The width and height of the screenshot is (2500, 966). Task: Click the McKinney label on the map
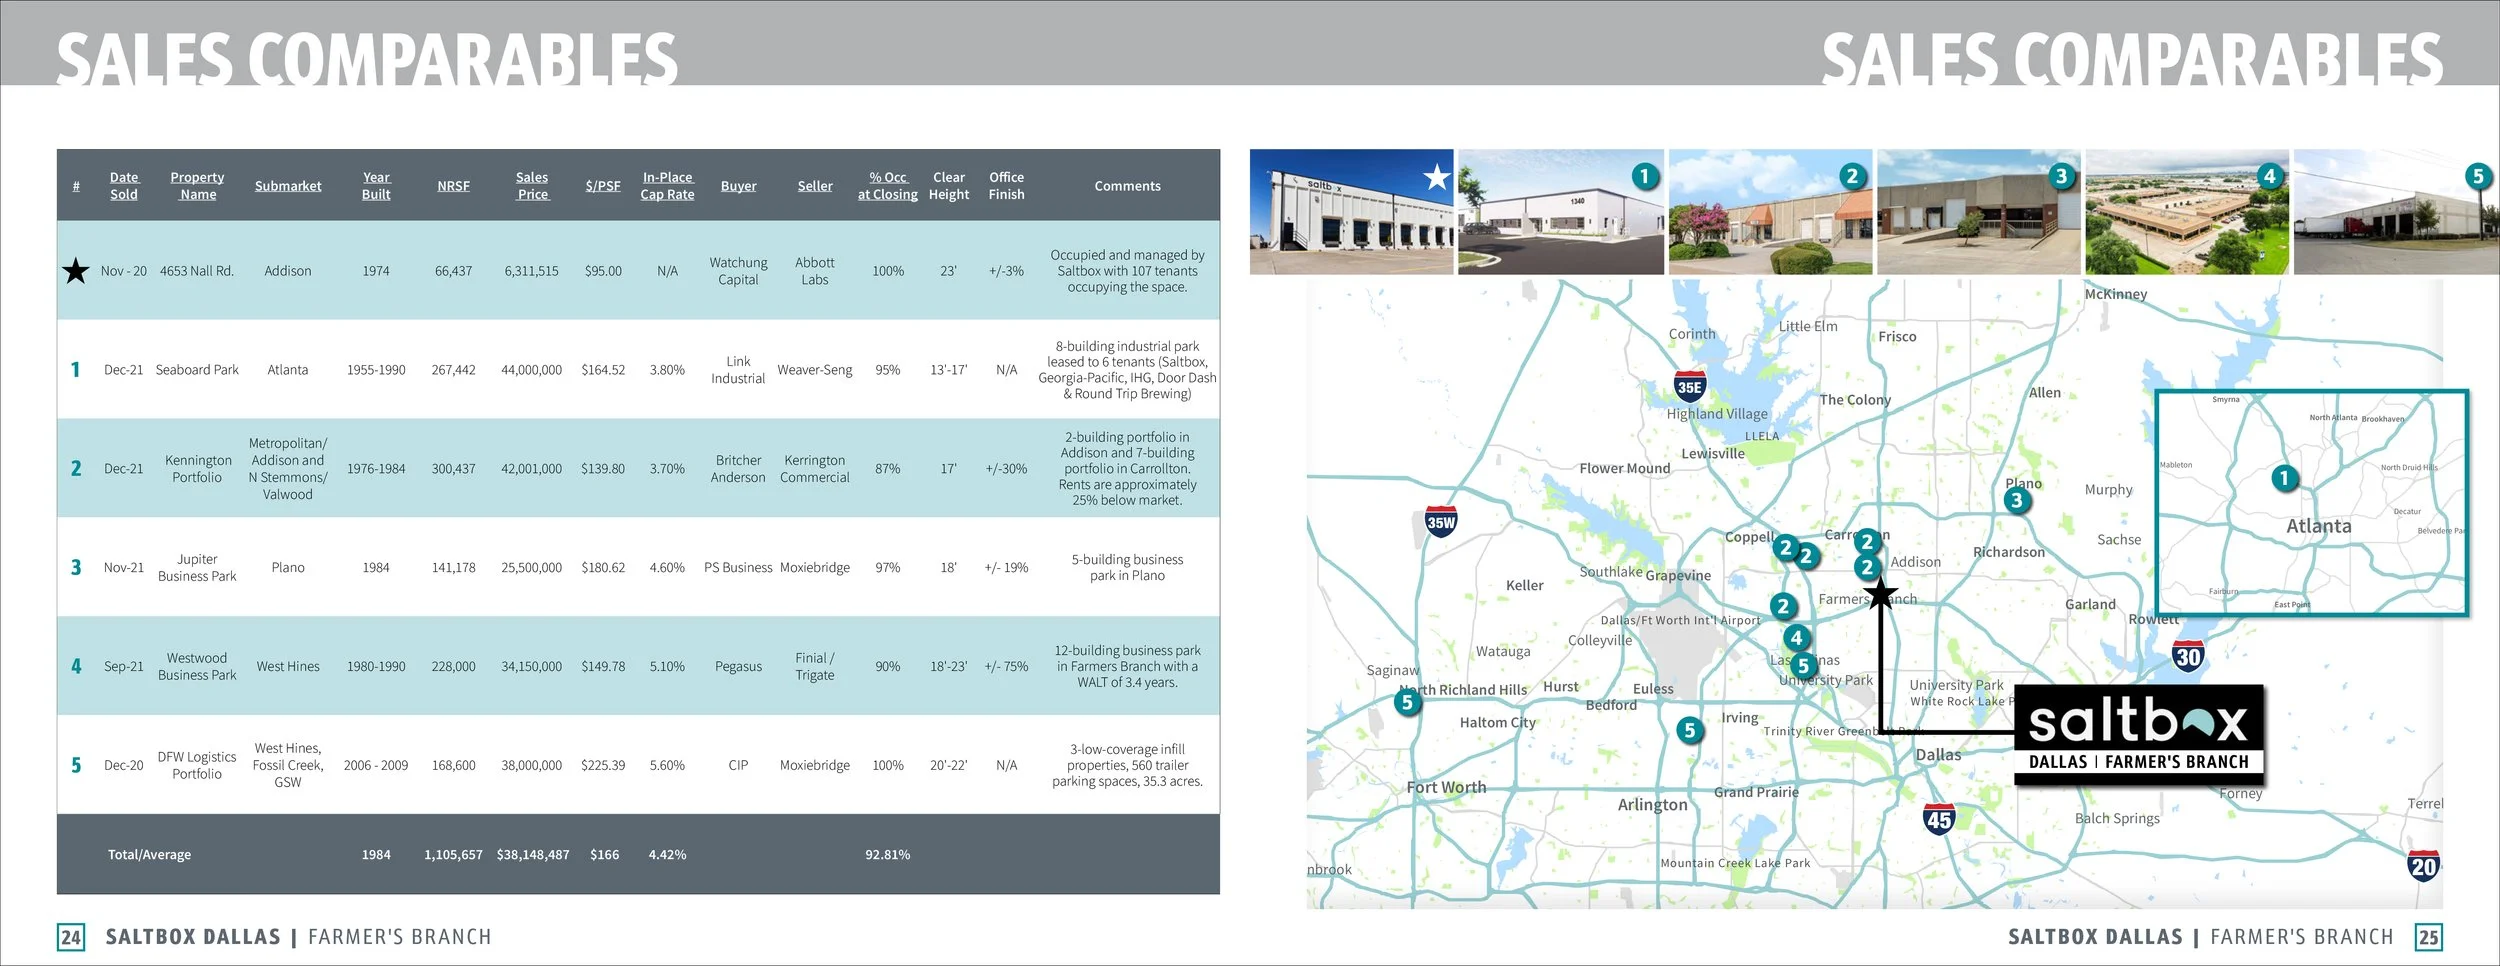pos(2116,294)
